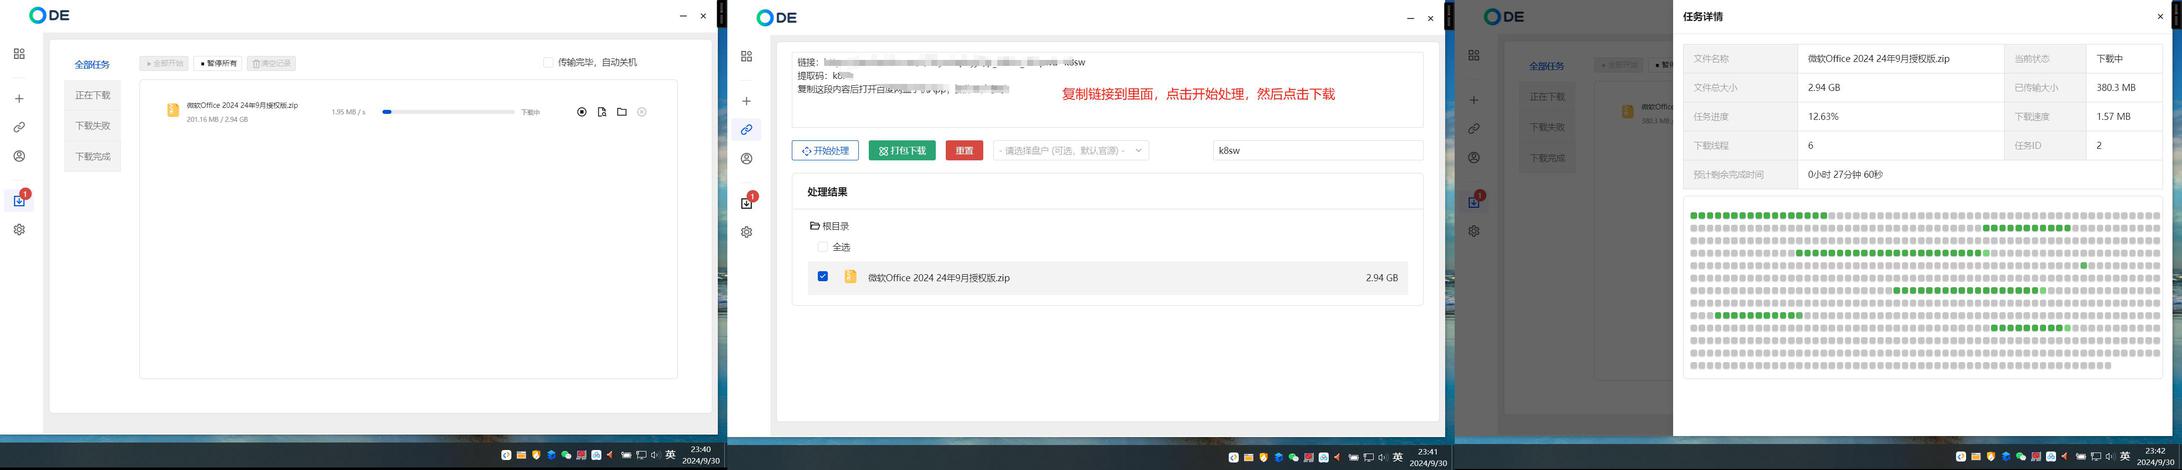The width and height of the screenshot is (2182, 470).
Task: Click the 开始处理 button
Action: (825, 150)
